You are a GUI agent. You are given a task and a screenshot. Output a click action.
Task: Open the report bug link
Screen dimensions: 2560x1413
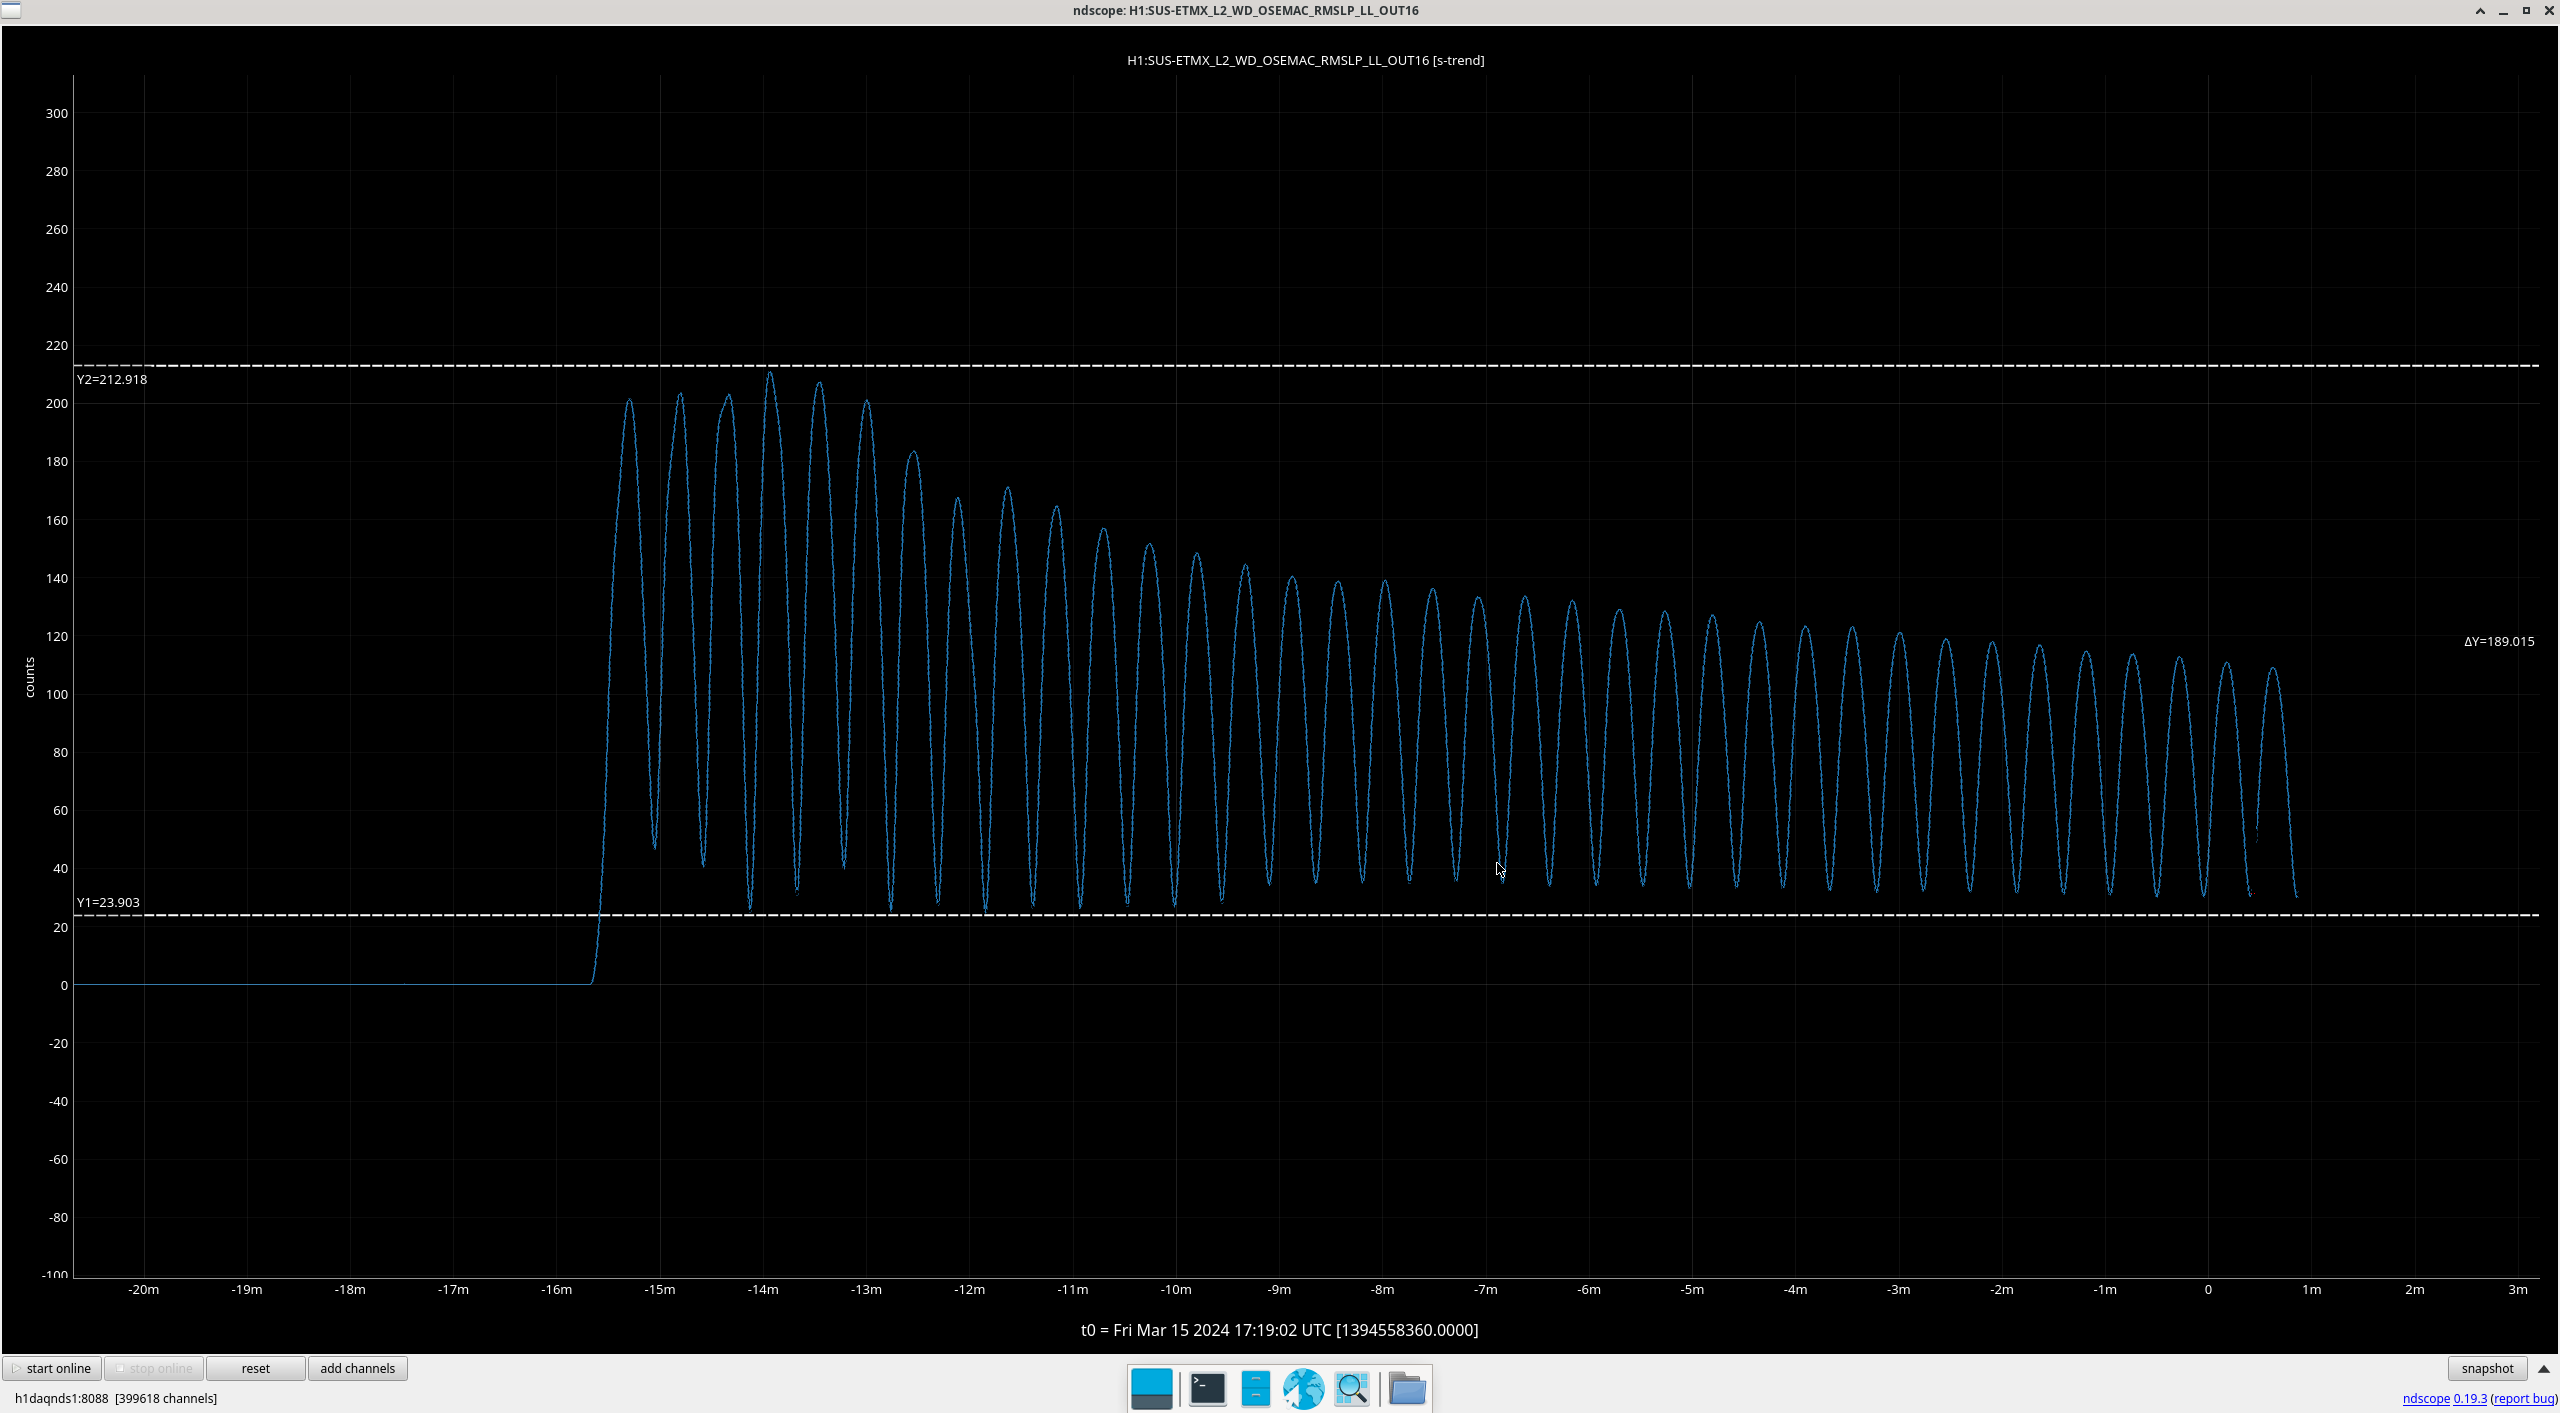[2524, 1398]
